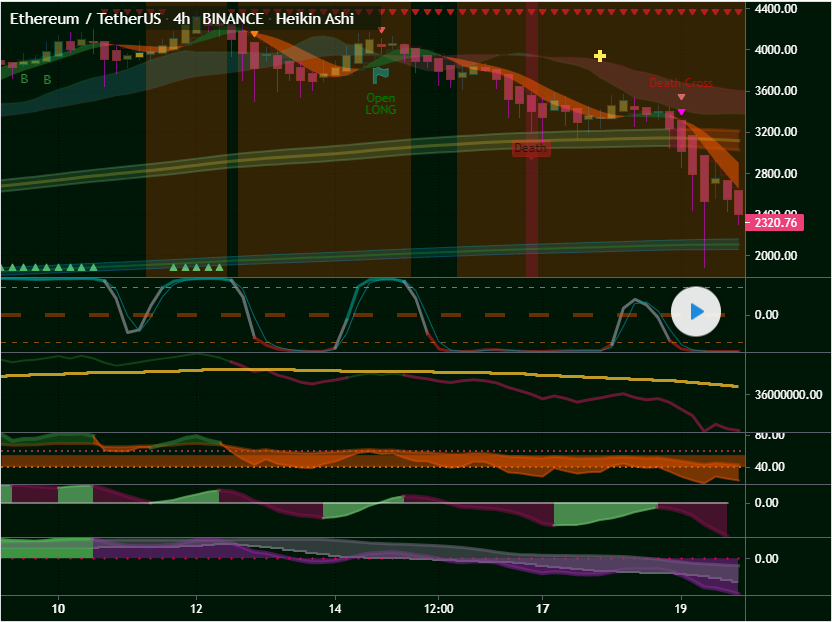The height and width of the screenshot is (622, 832).
Task: Click the BINANCE exchange label
Action: [232, 19]
